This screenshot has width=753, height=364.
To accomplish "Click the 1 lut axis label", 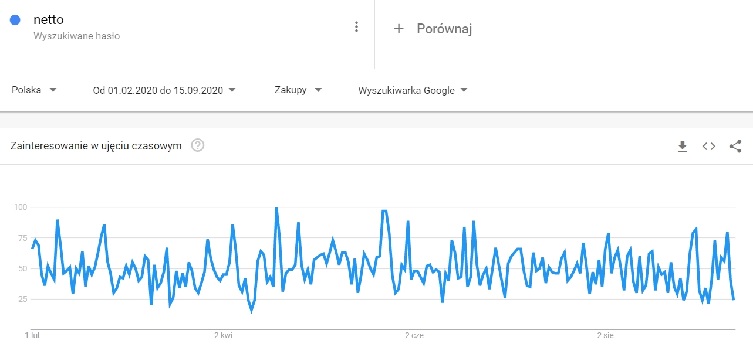I will pos(32,336).
